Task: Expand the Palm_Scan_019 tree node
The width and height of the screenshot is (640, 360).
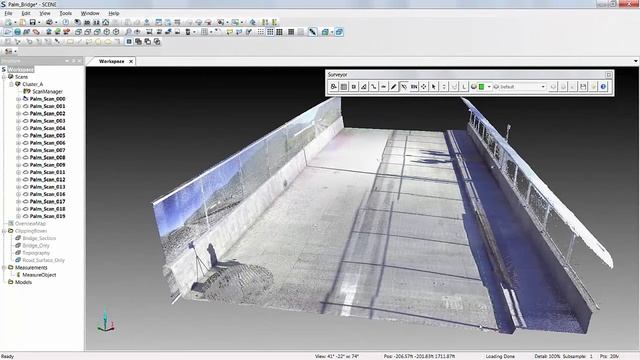Action: point(18,216)
